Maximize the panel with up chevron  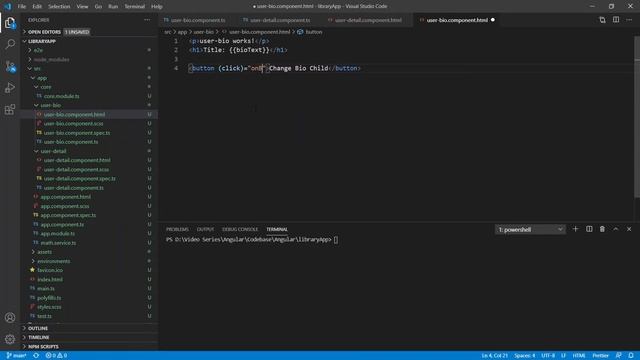pos(616,229)
